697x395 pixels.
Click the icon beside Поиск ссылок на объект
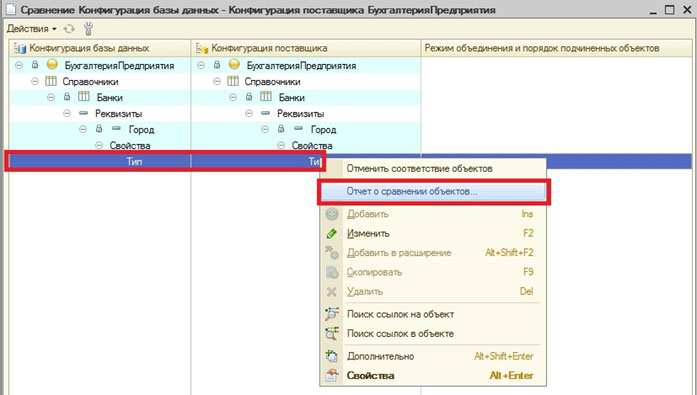tap(332, 314)
